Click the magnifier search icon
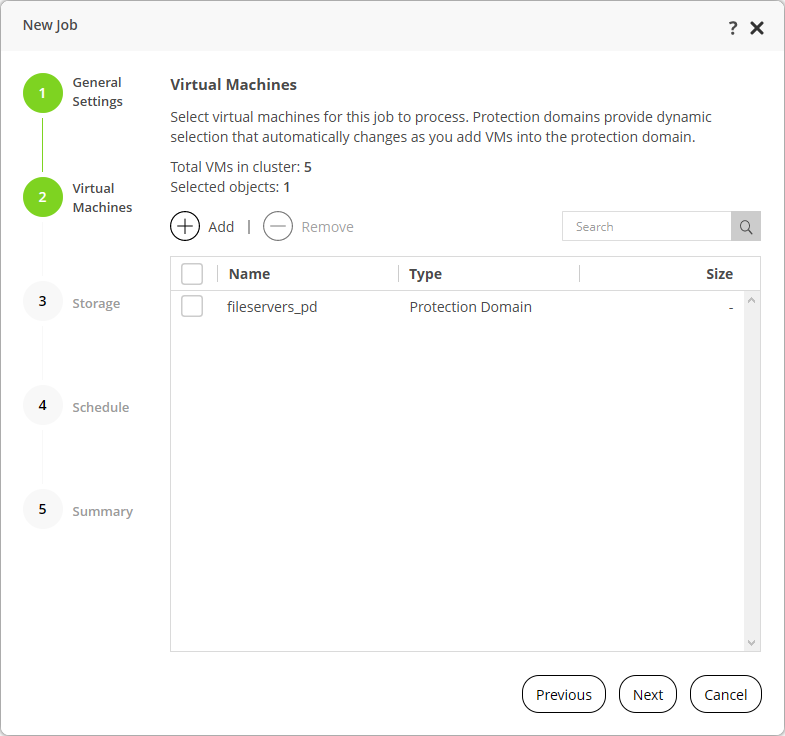Viewport: 785px width, 736px height. click(x=746, y=227)
